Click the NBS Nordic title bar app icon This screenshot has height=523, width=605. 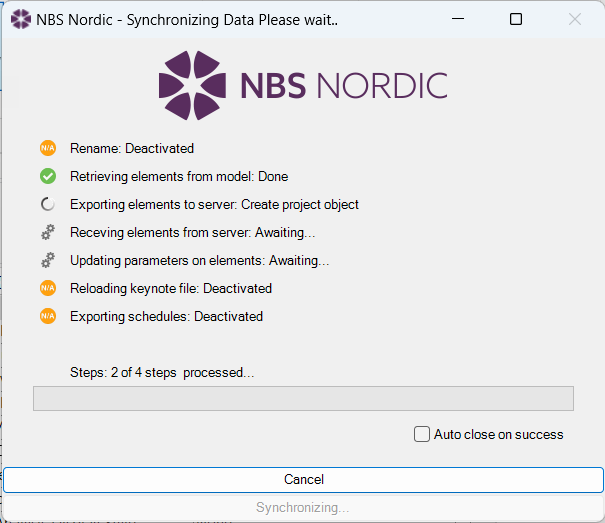click(21, 19)
